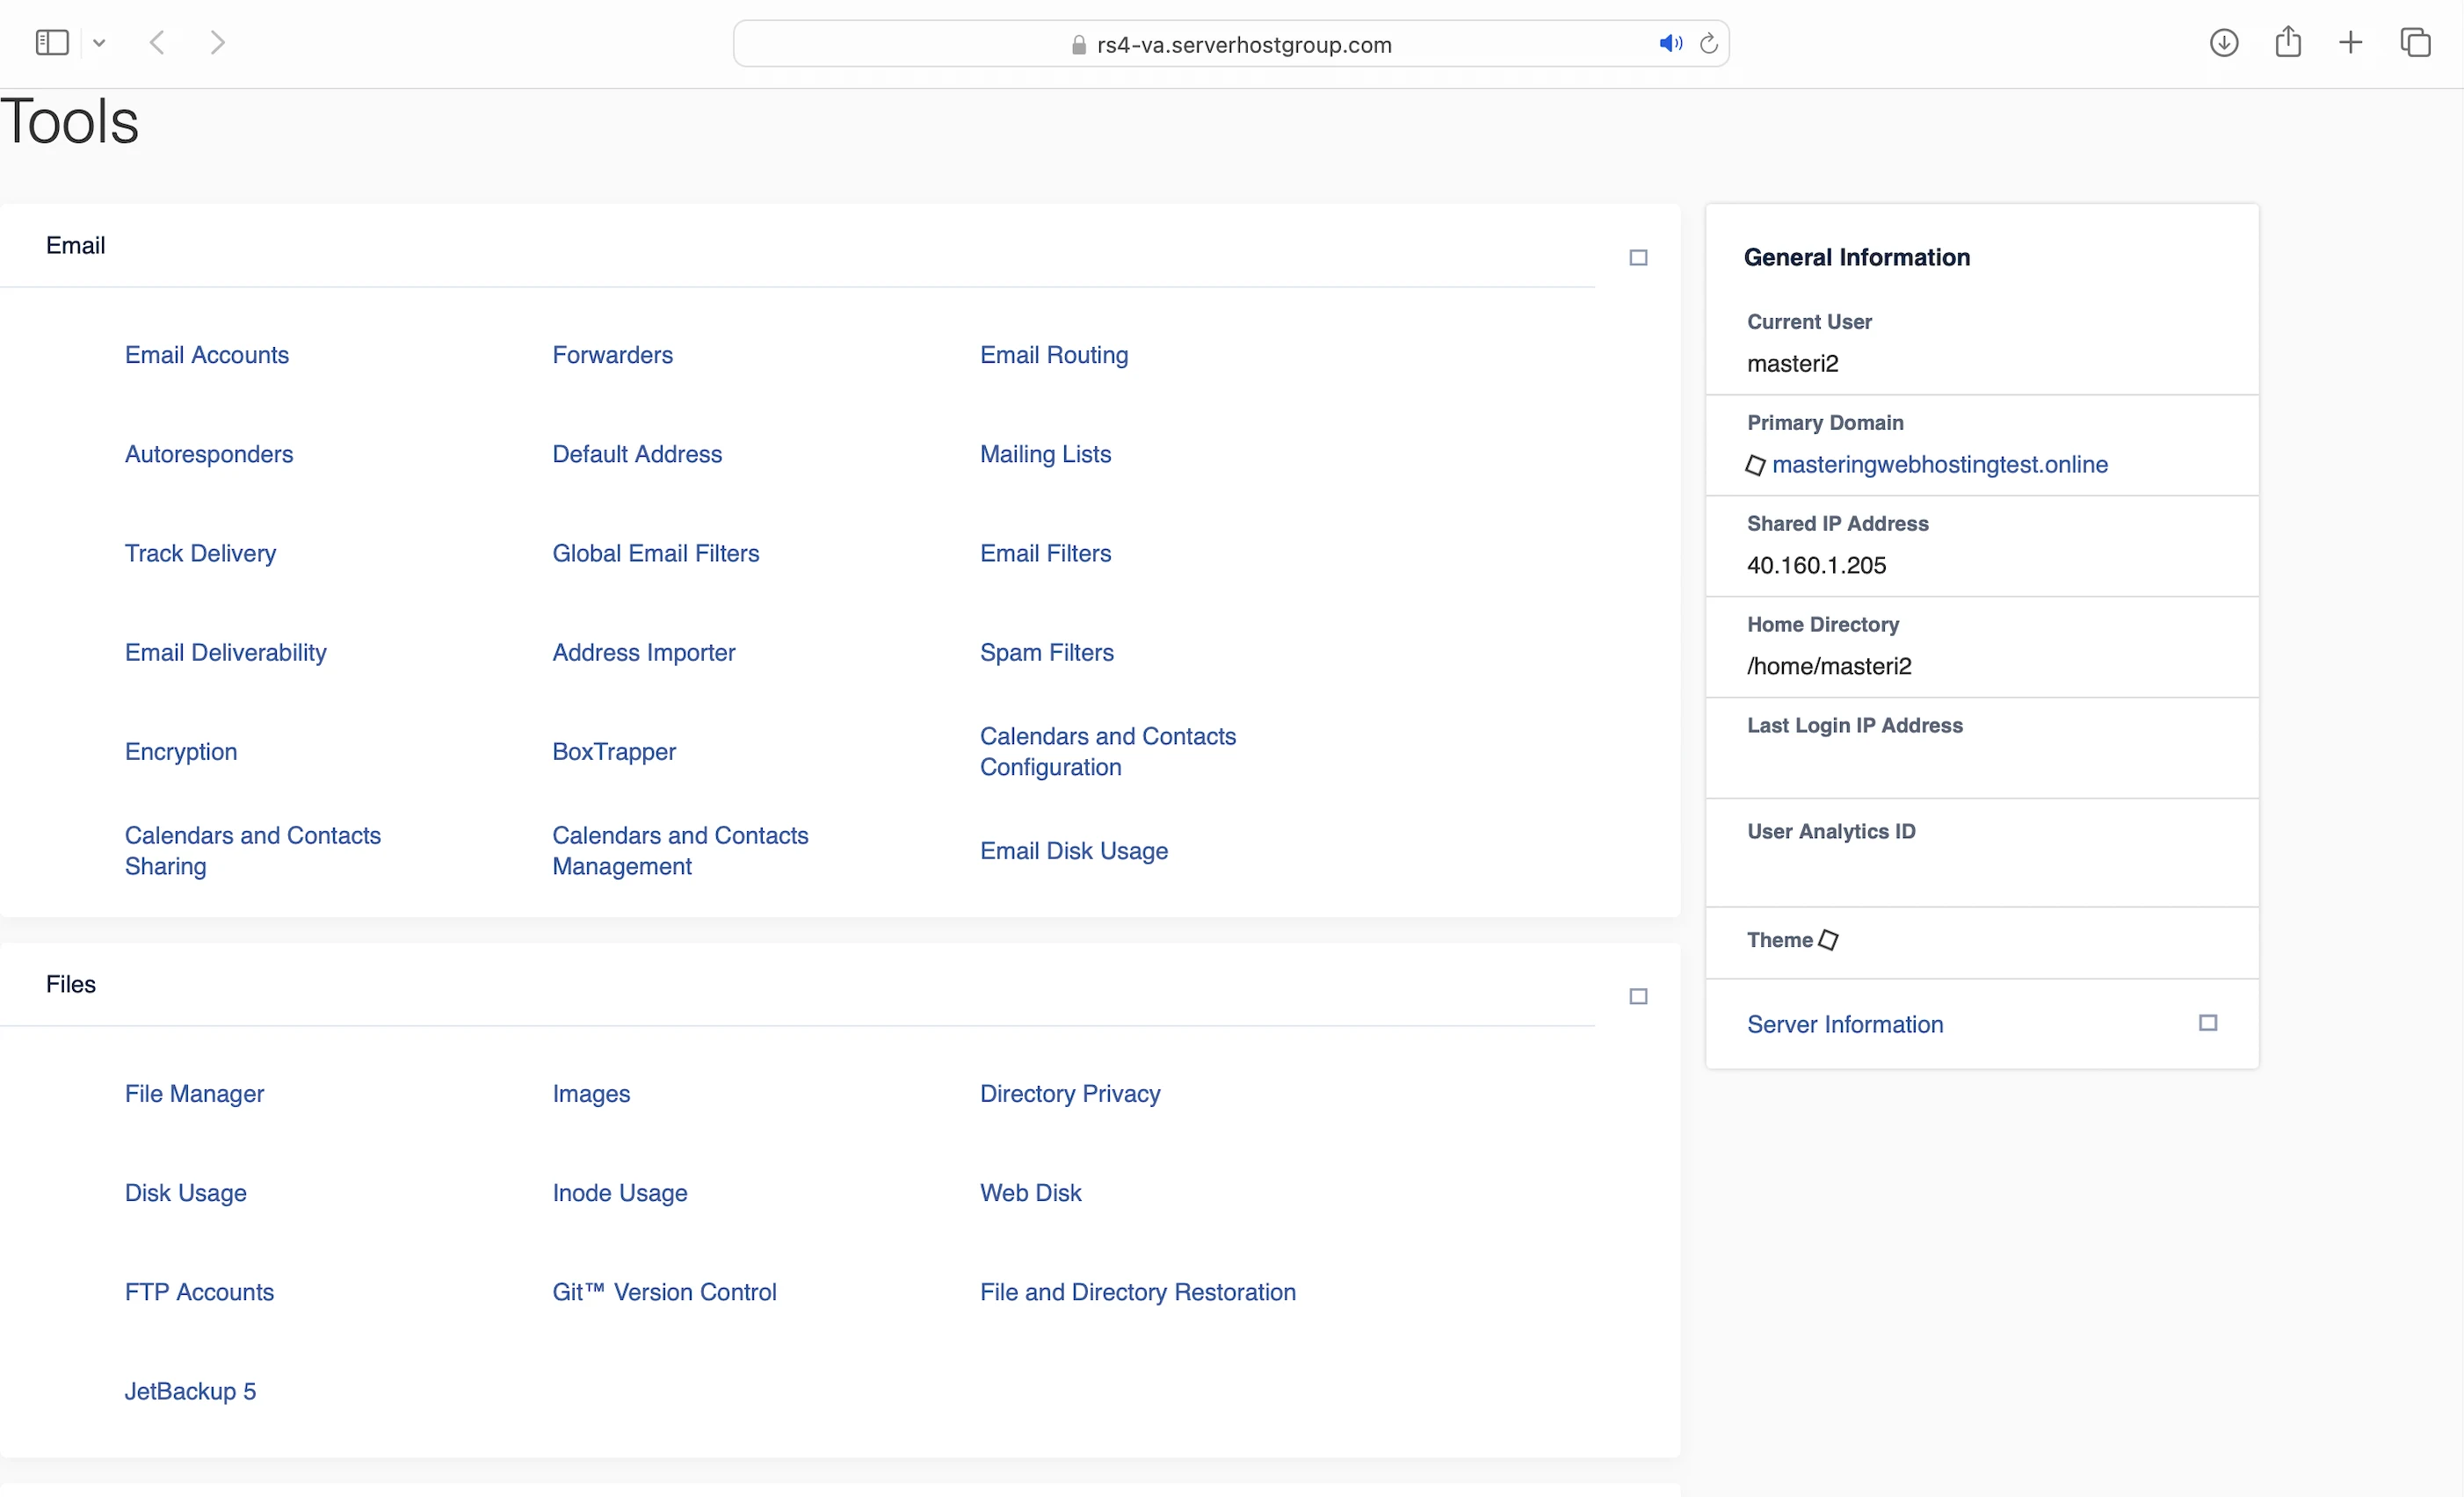
Task: Click the Share icon in the toolbar
Action: click(x=2288, y=43)
